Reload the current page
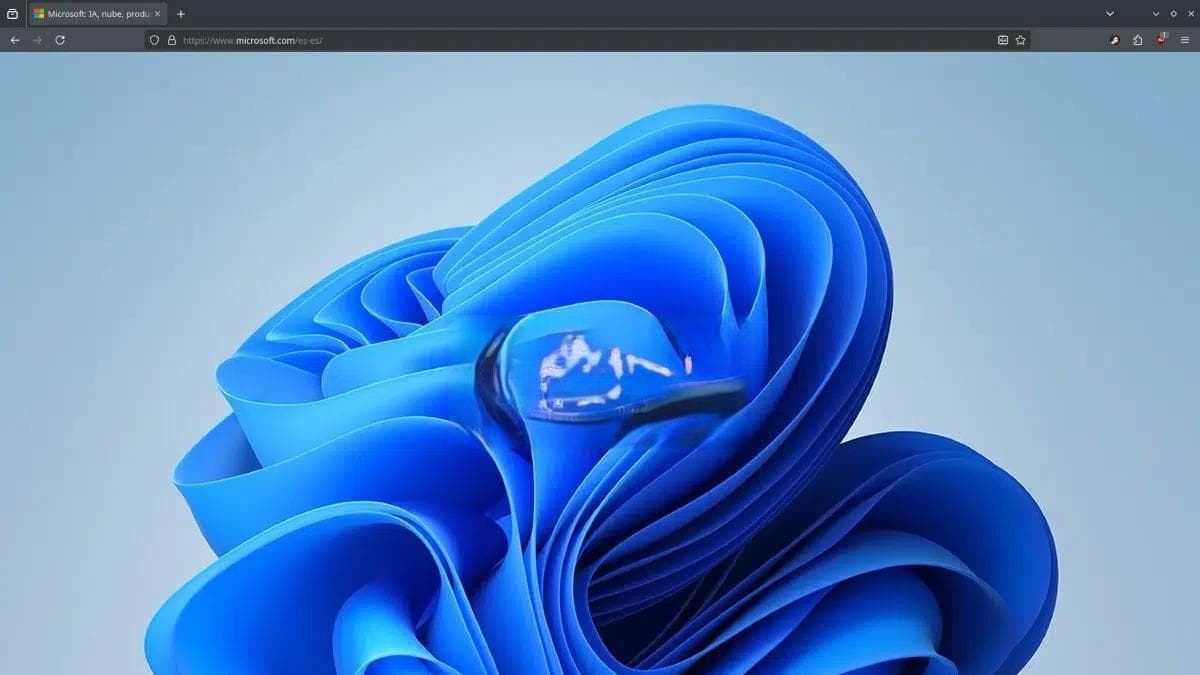1200x675 pixels. (x=60, y=40)
